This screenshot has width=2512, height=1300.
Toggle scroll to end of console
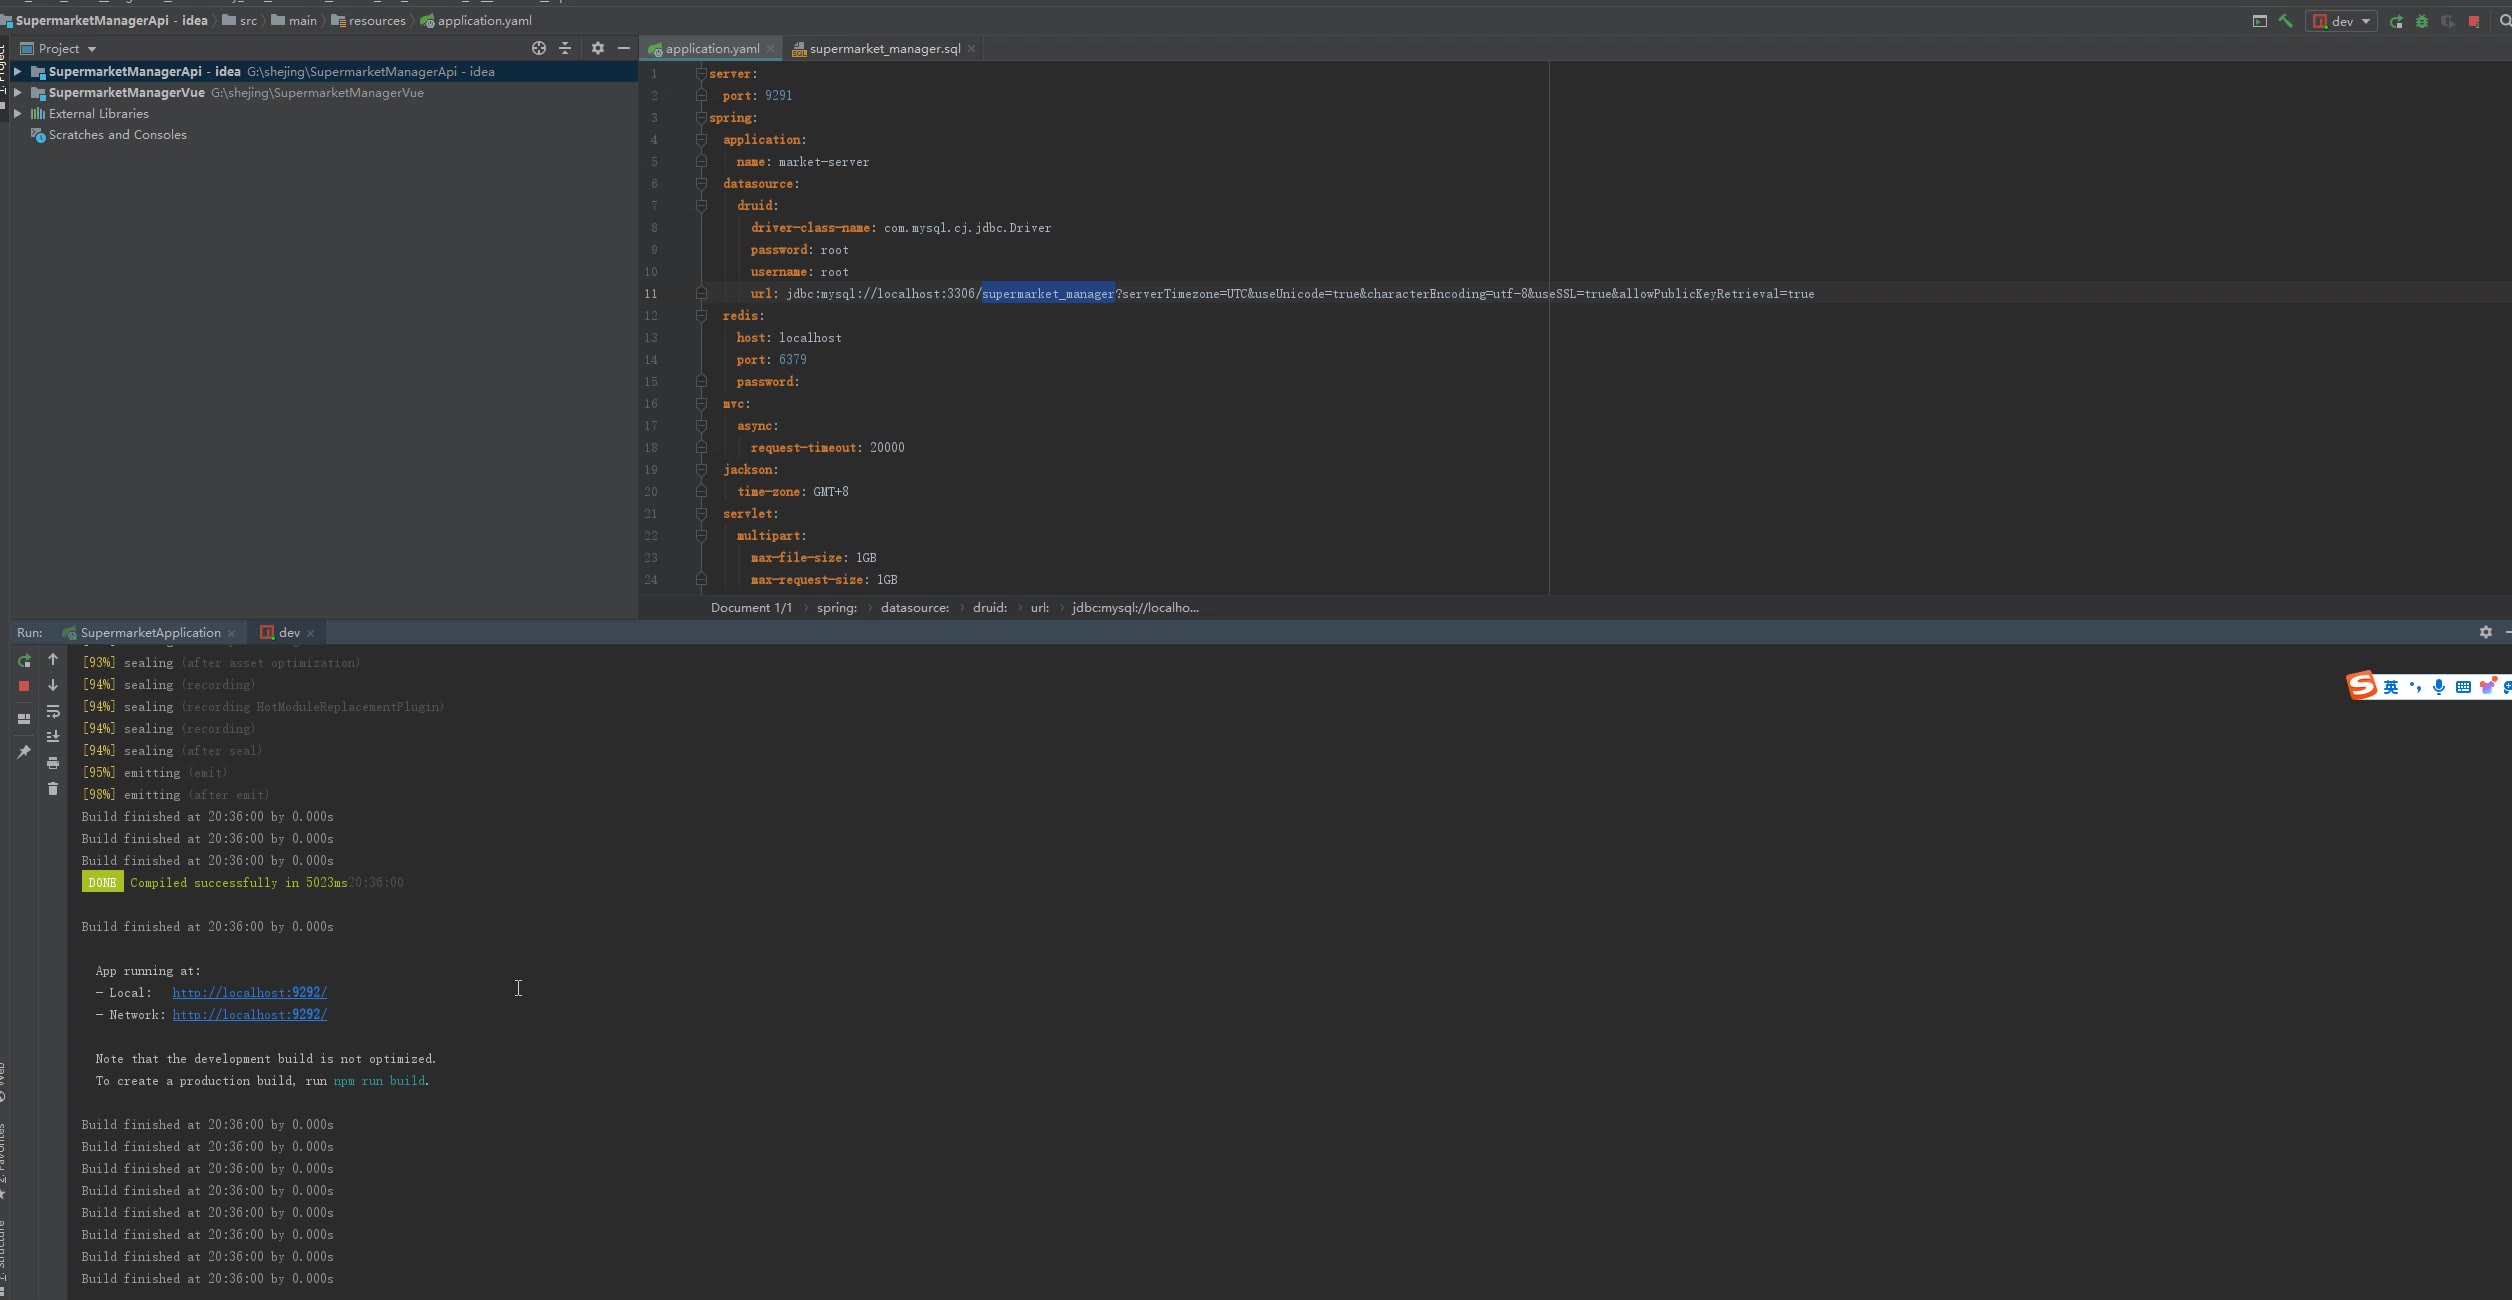tap(53, 737)
